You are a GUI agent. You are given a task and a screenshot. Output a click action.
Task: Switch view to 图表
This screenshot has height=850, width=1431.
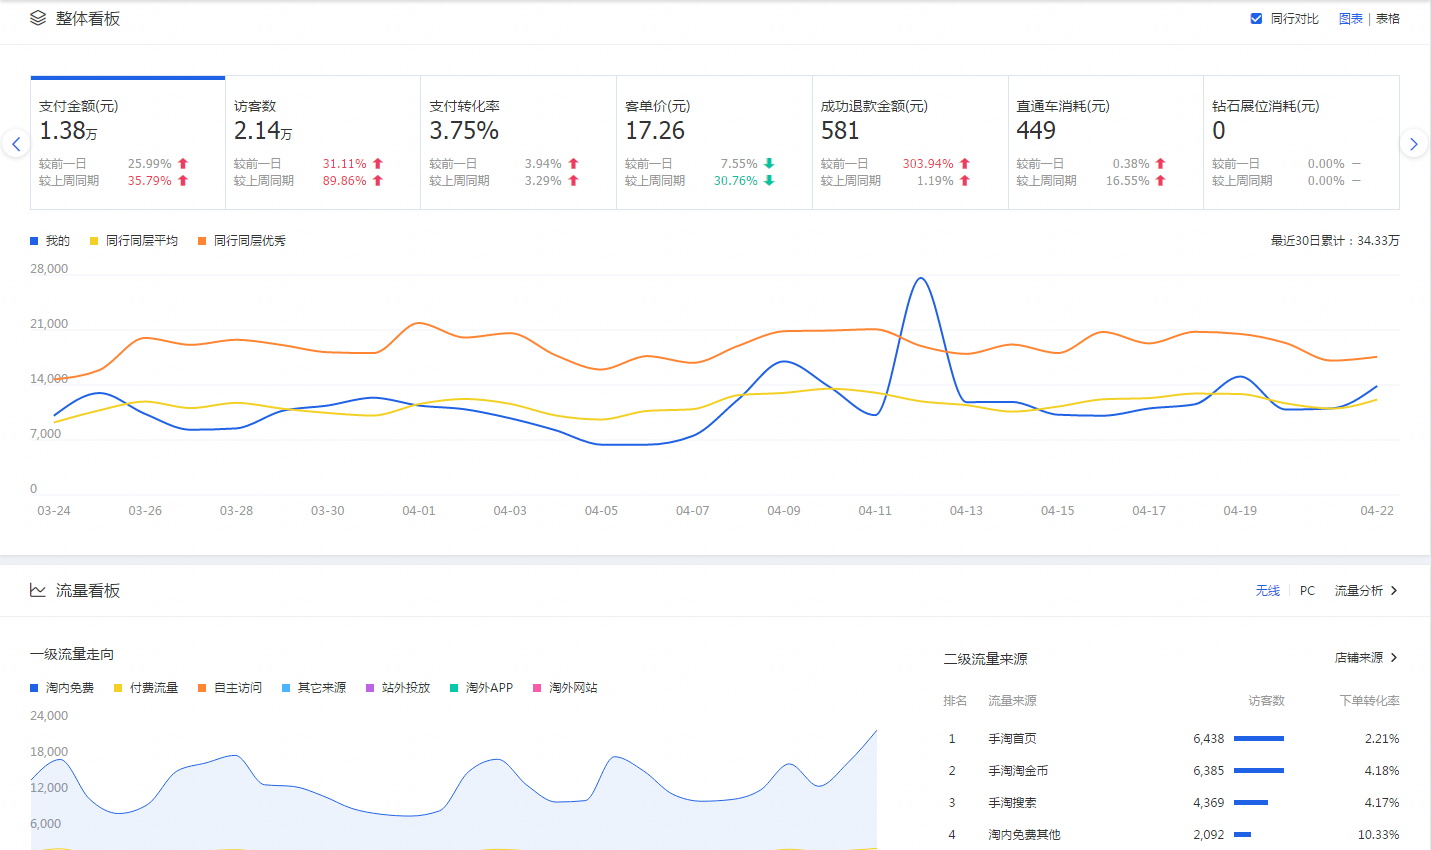tap(1350, 19)
